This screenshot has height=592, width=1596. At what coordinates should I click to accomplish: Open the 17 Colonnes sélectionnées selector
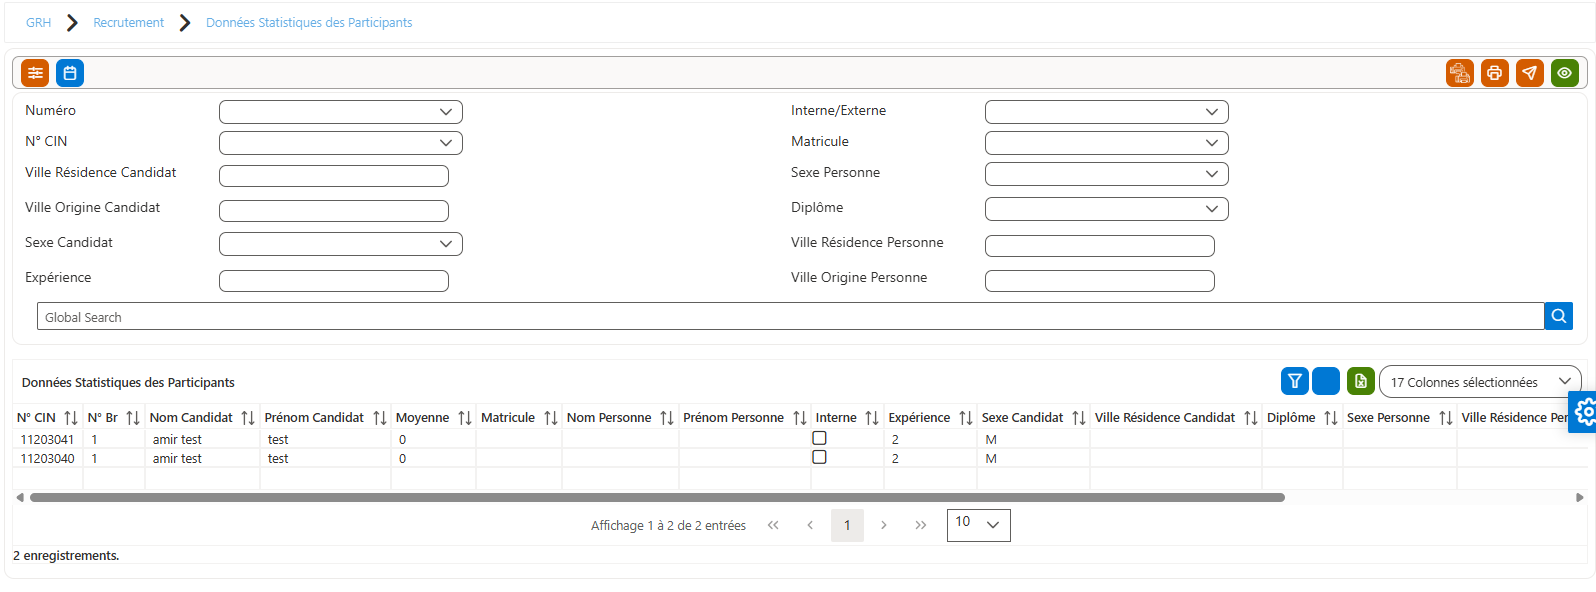[1480, 382]
